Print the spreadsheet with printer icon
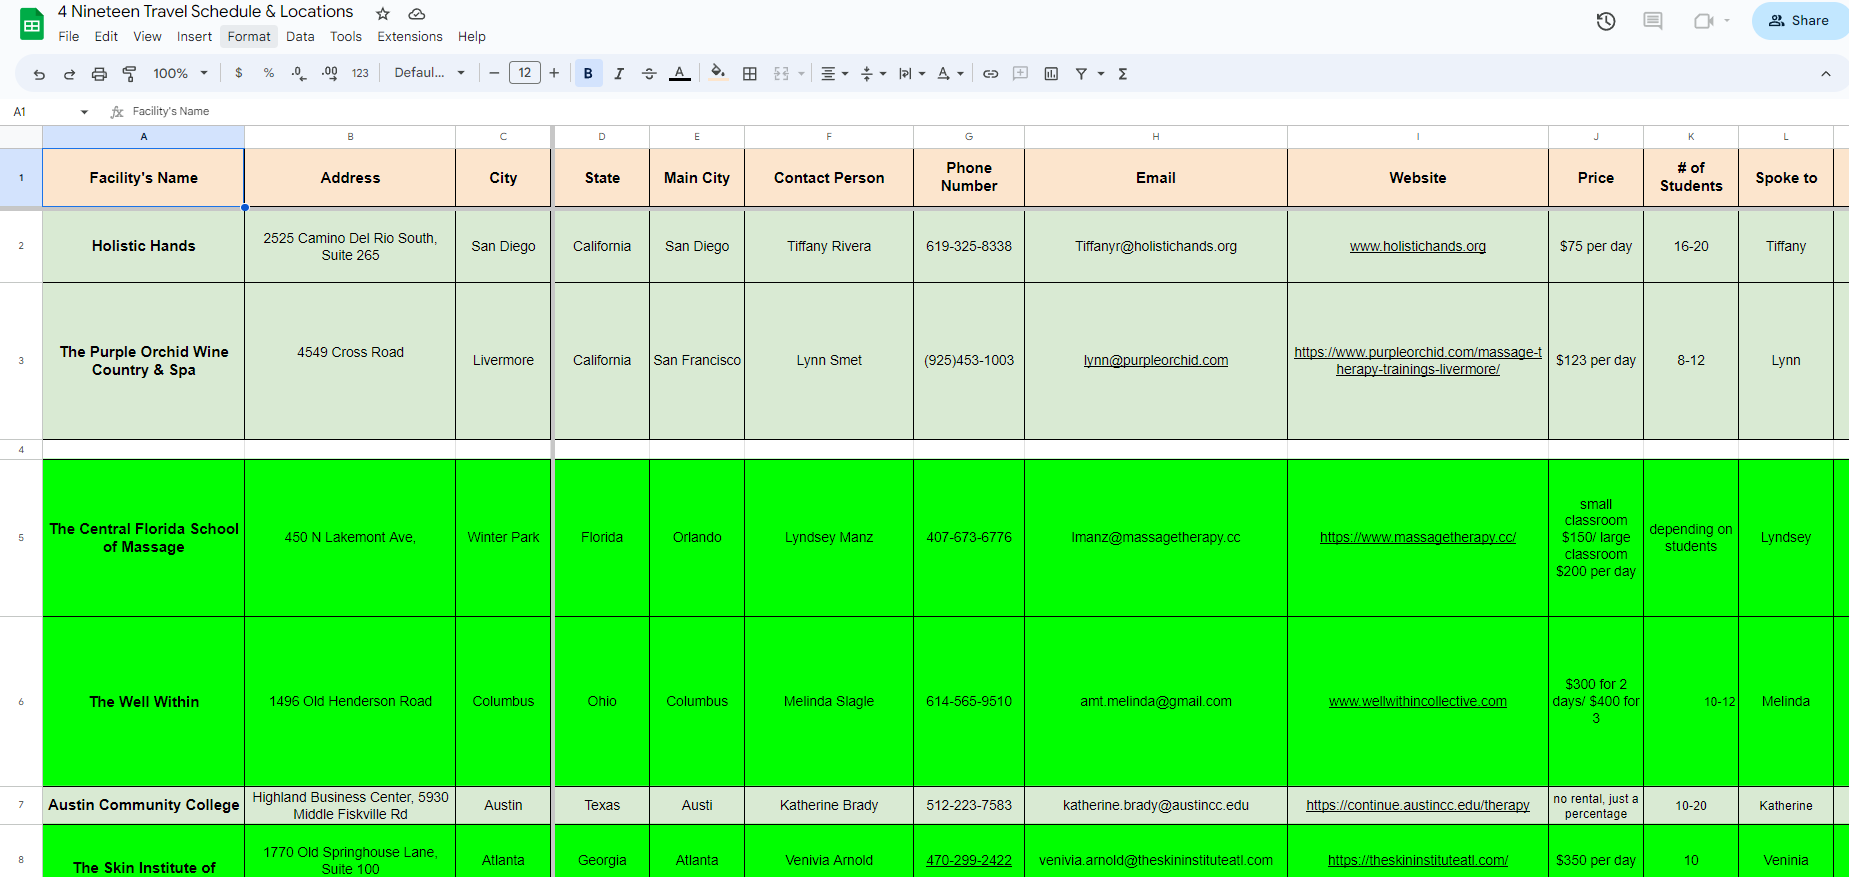1849x877 pixels. pos(99,74)
